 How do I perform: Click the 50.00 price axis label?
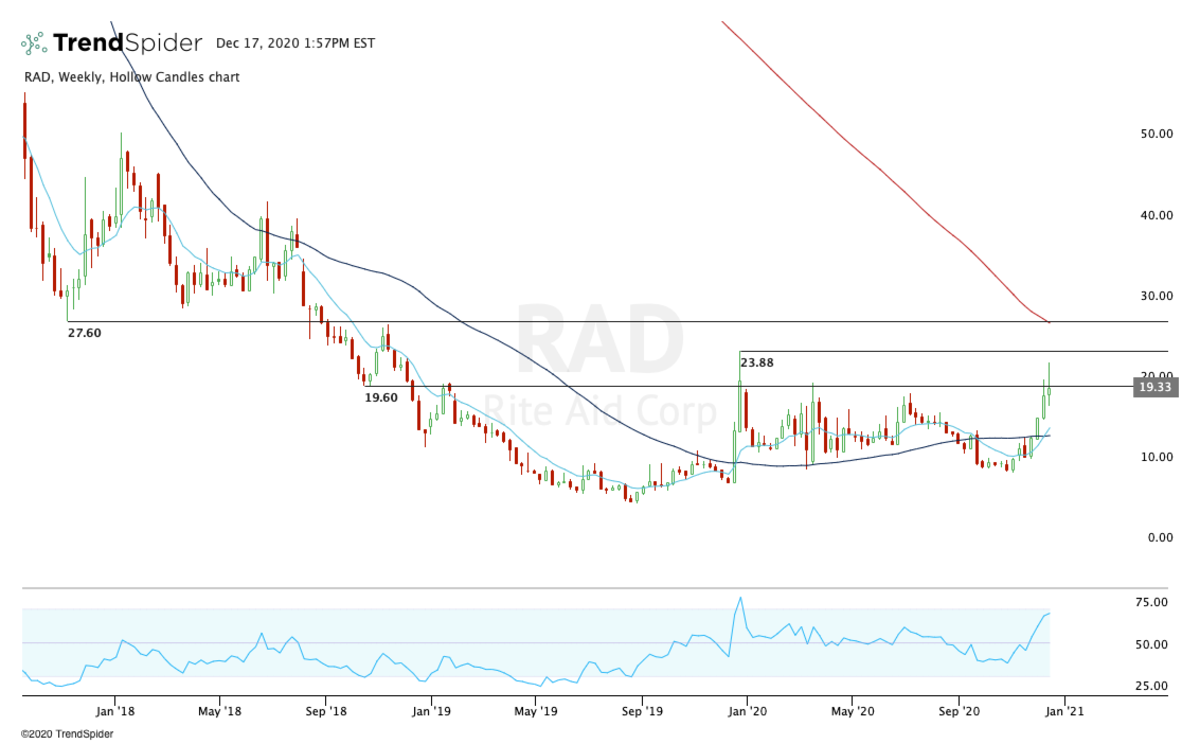[x=1156, y=133]
